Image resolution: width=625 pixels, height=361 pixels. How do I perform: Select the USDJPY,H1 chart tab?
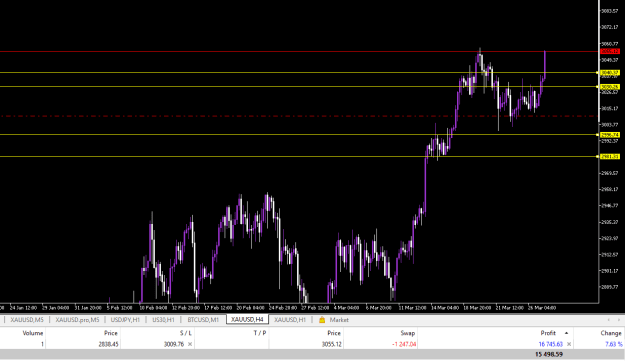click(125, 320)
